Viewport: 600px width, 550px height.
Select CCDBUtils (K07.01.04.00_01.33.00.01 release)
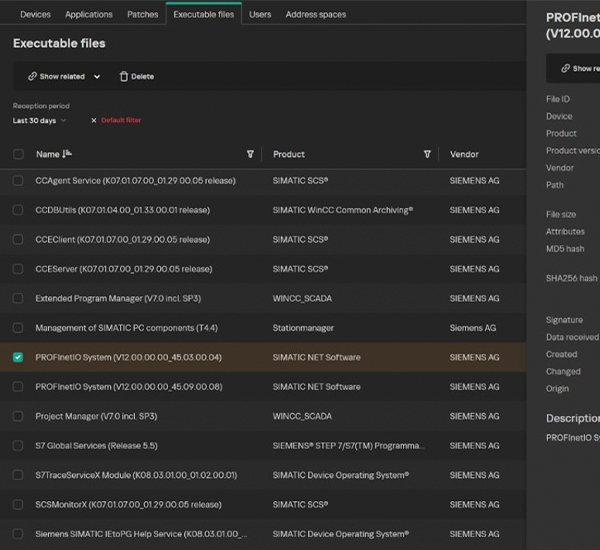pyautogui.click(x=122, y=210)
